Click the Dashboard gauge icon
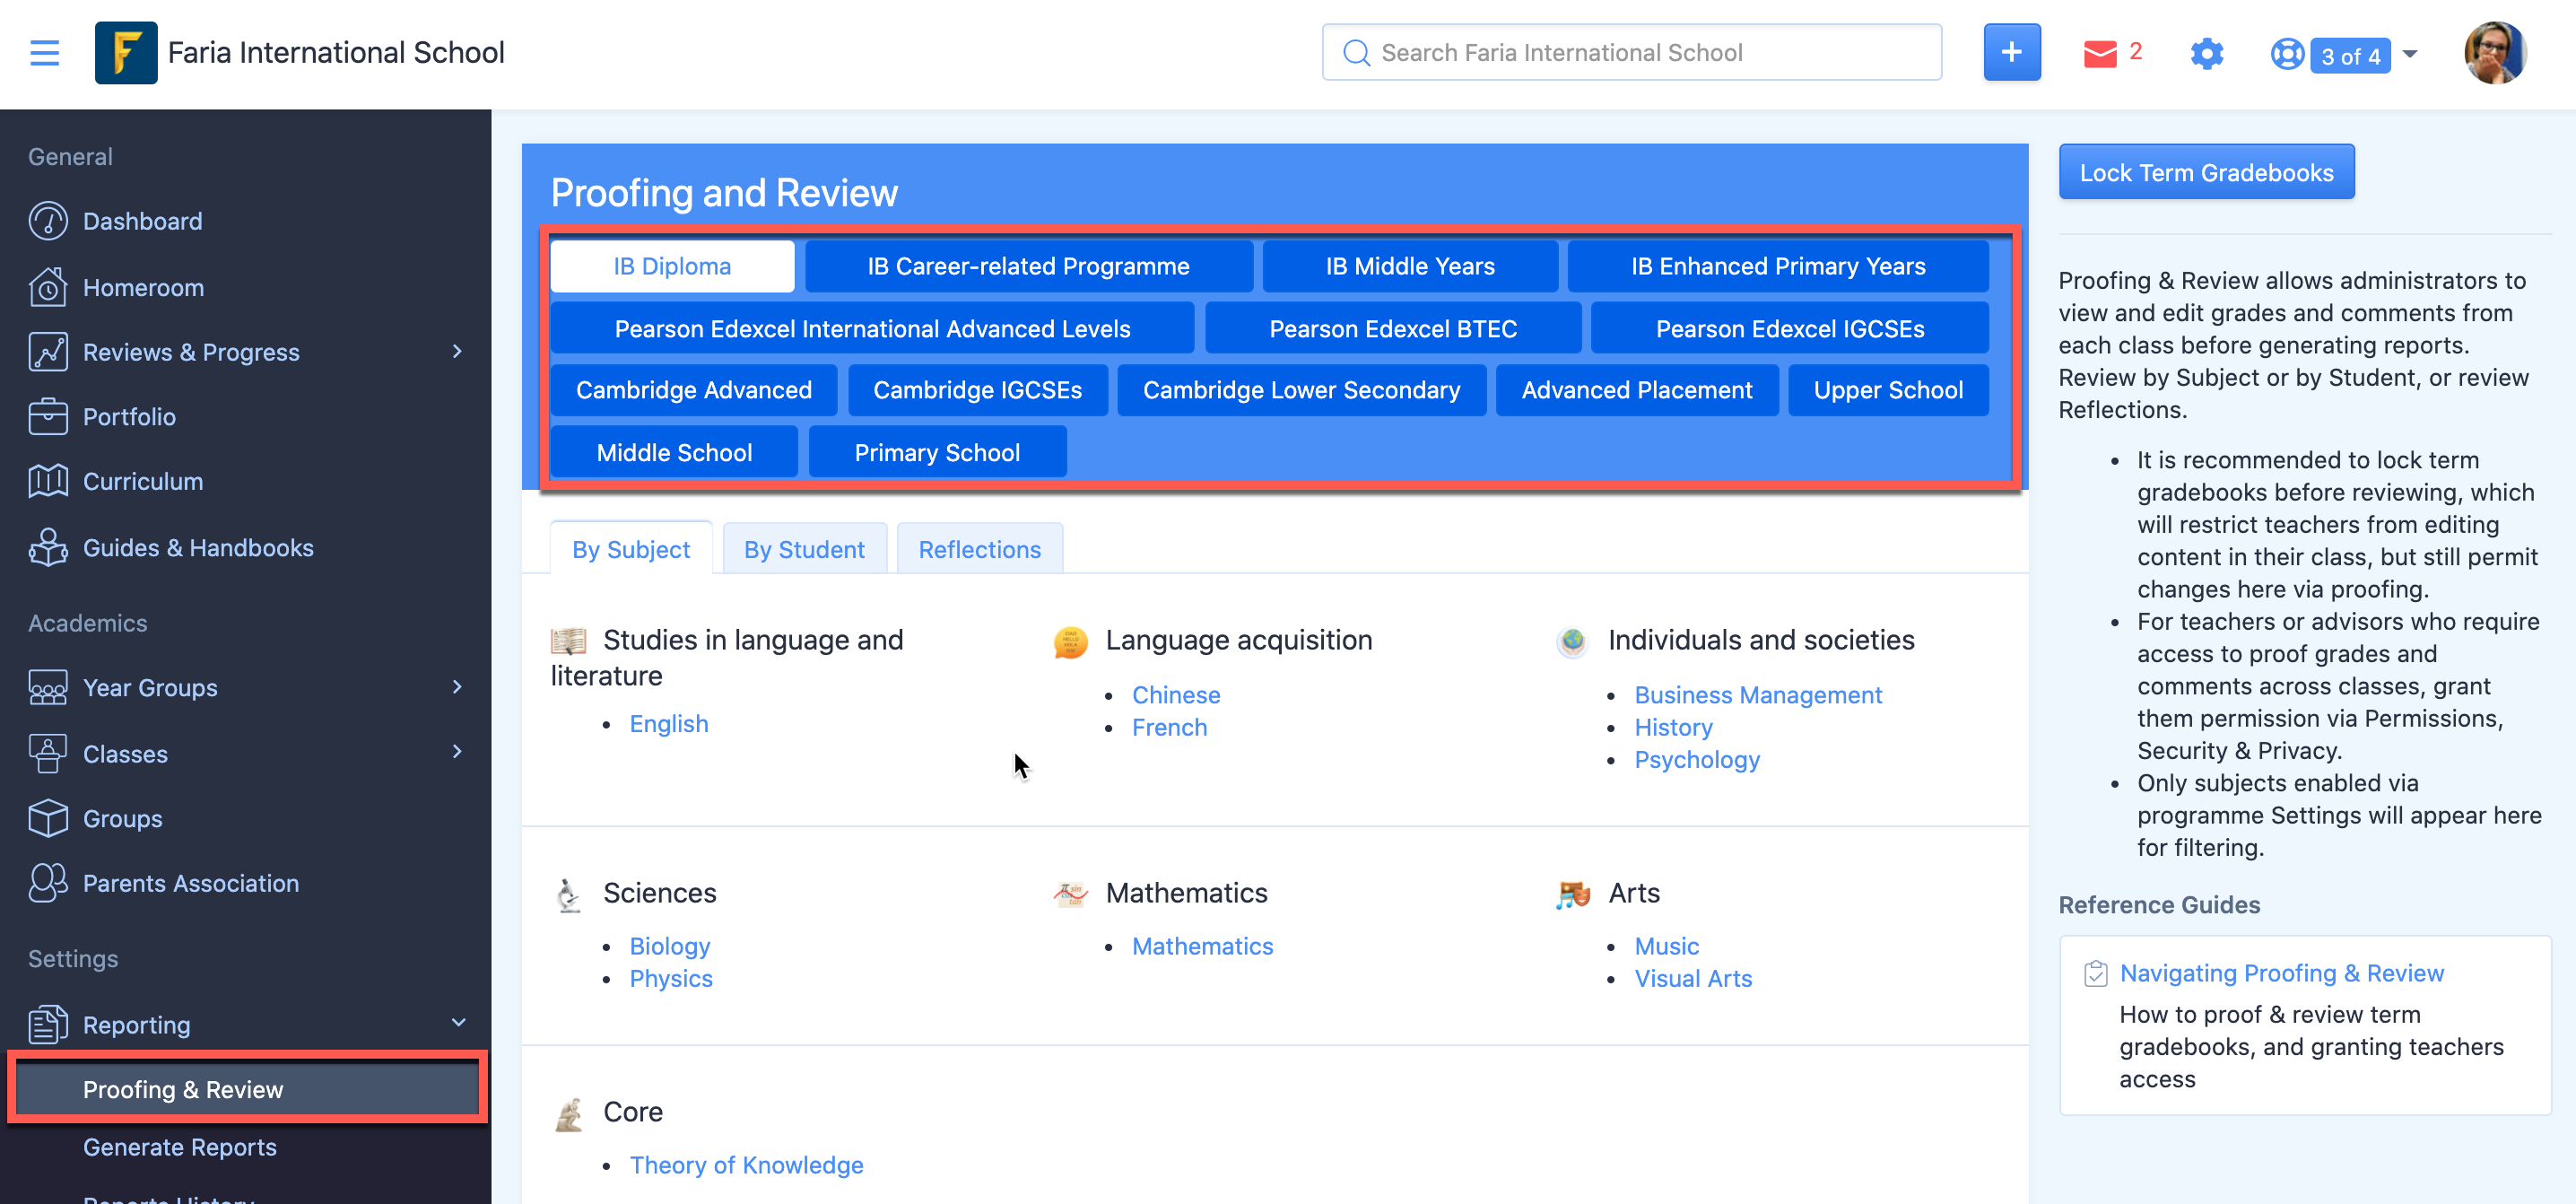This screenshot has width=2576, height=1204. (x=48, y=221)
